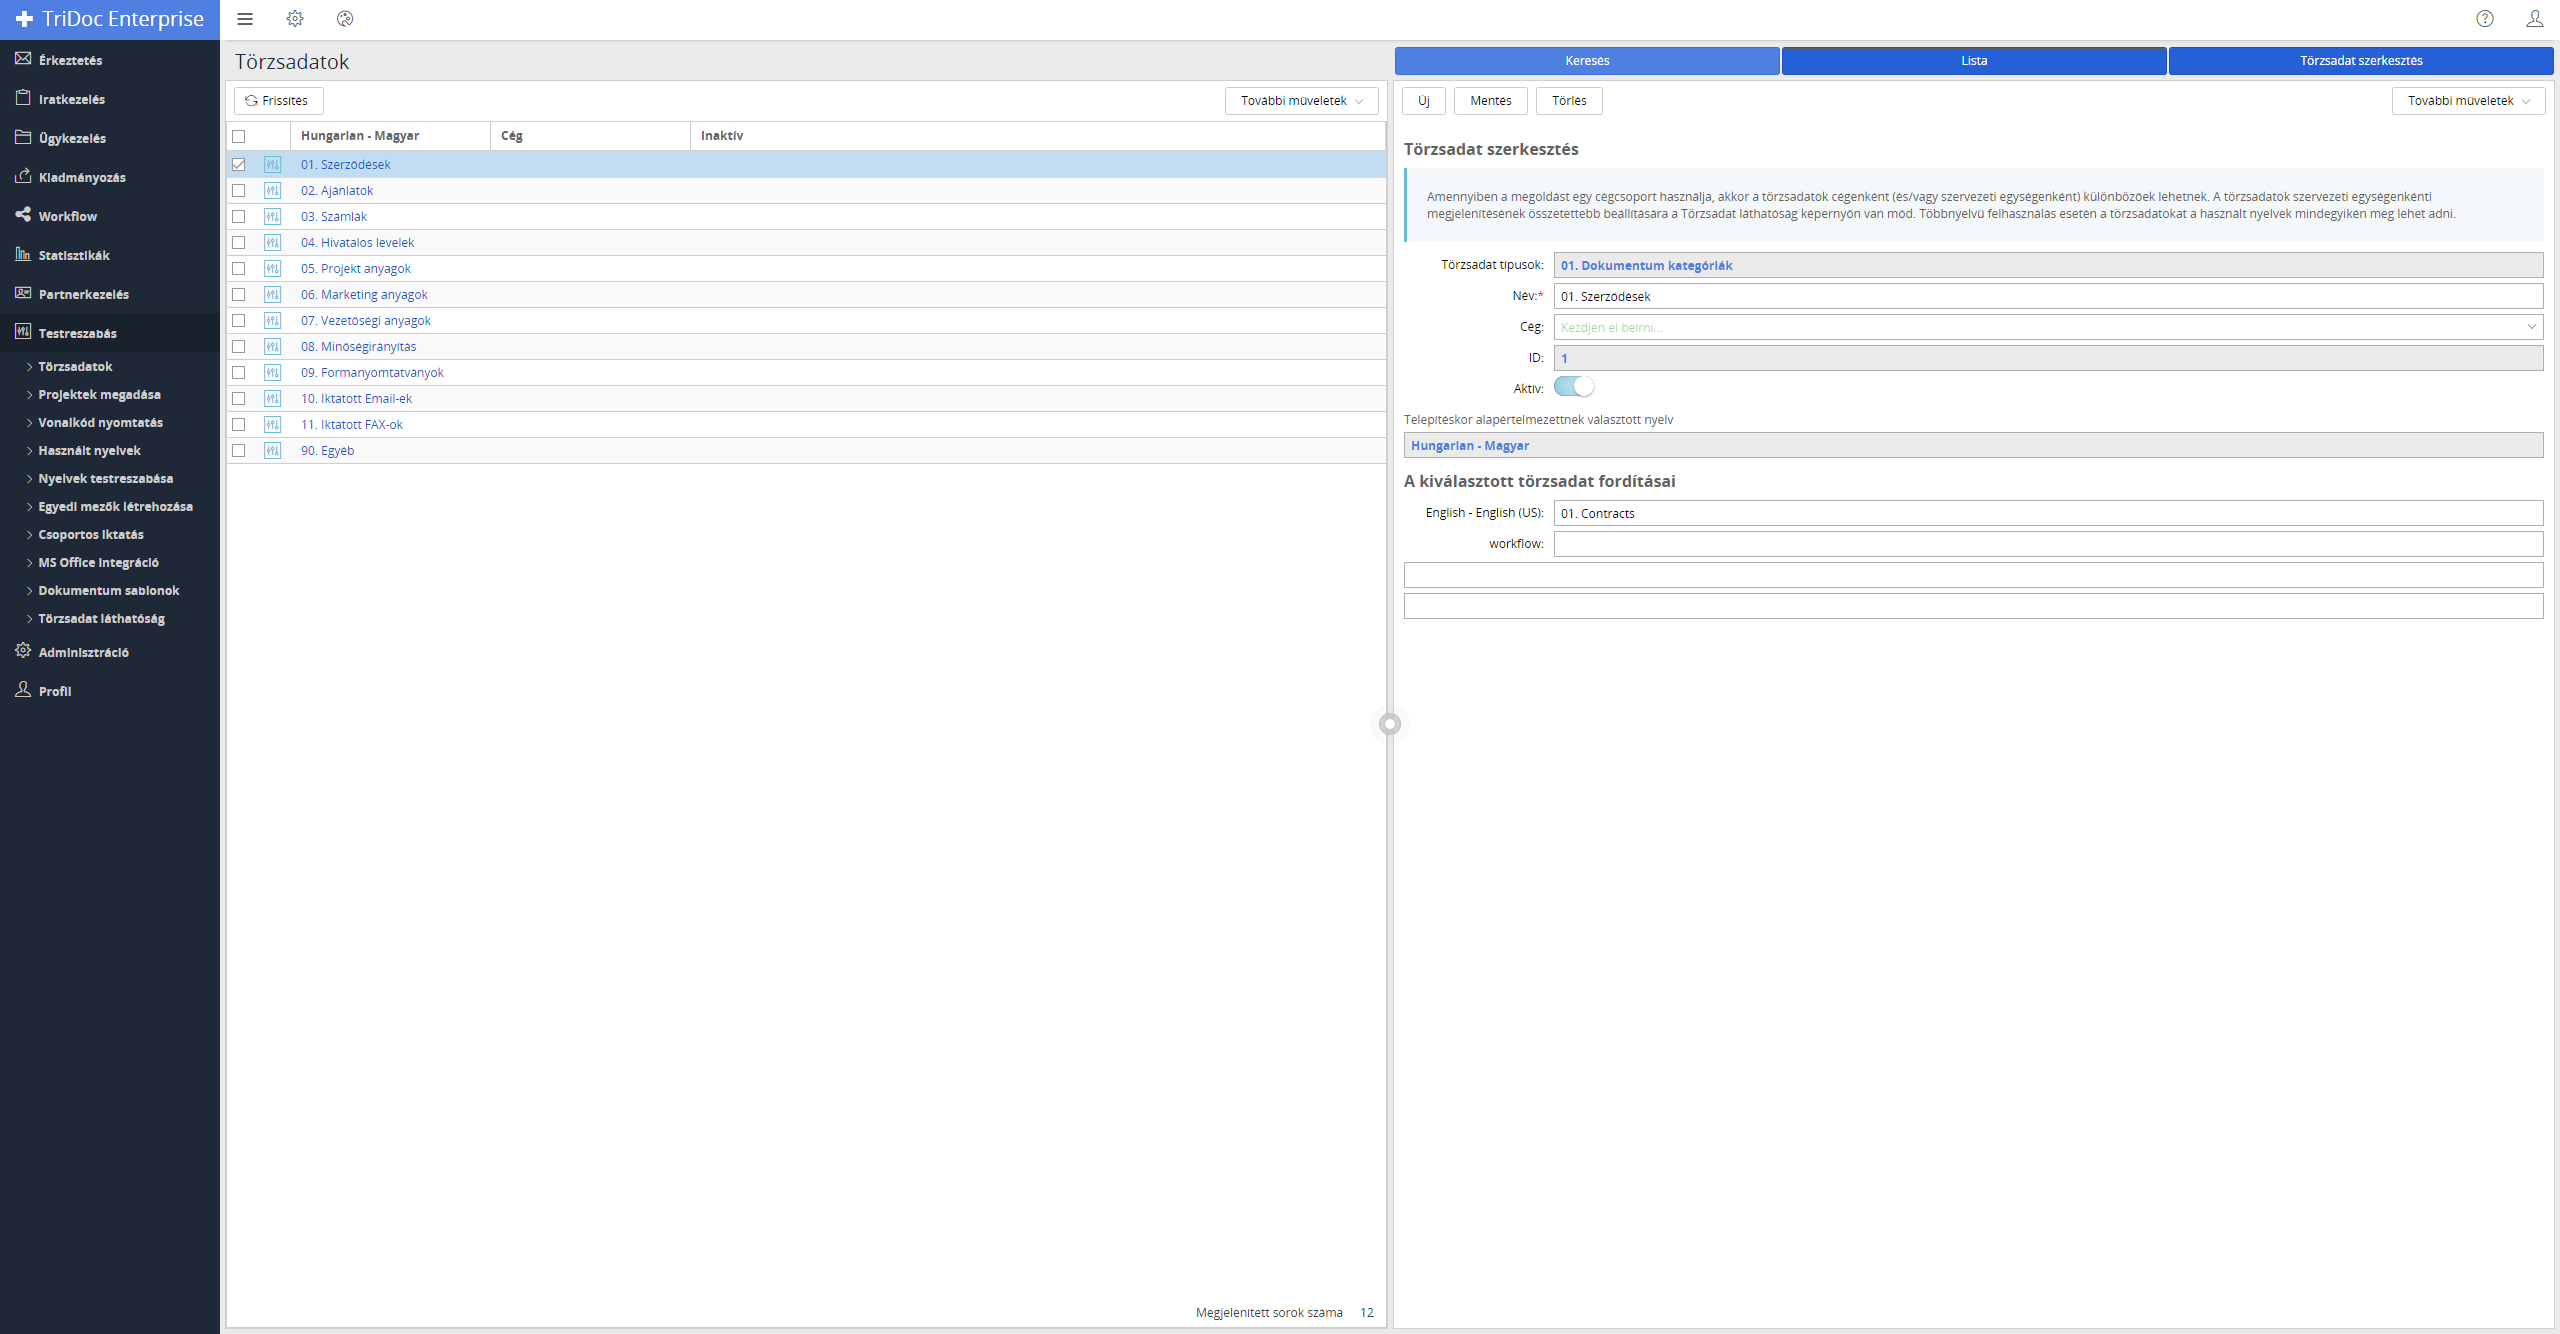This screenshot has width=2560, height=1334.
Task: Open the help question mark icon
Action: [2485, 19]
